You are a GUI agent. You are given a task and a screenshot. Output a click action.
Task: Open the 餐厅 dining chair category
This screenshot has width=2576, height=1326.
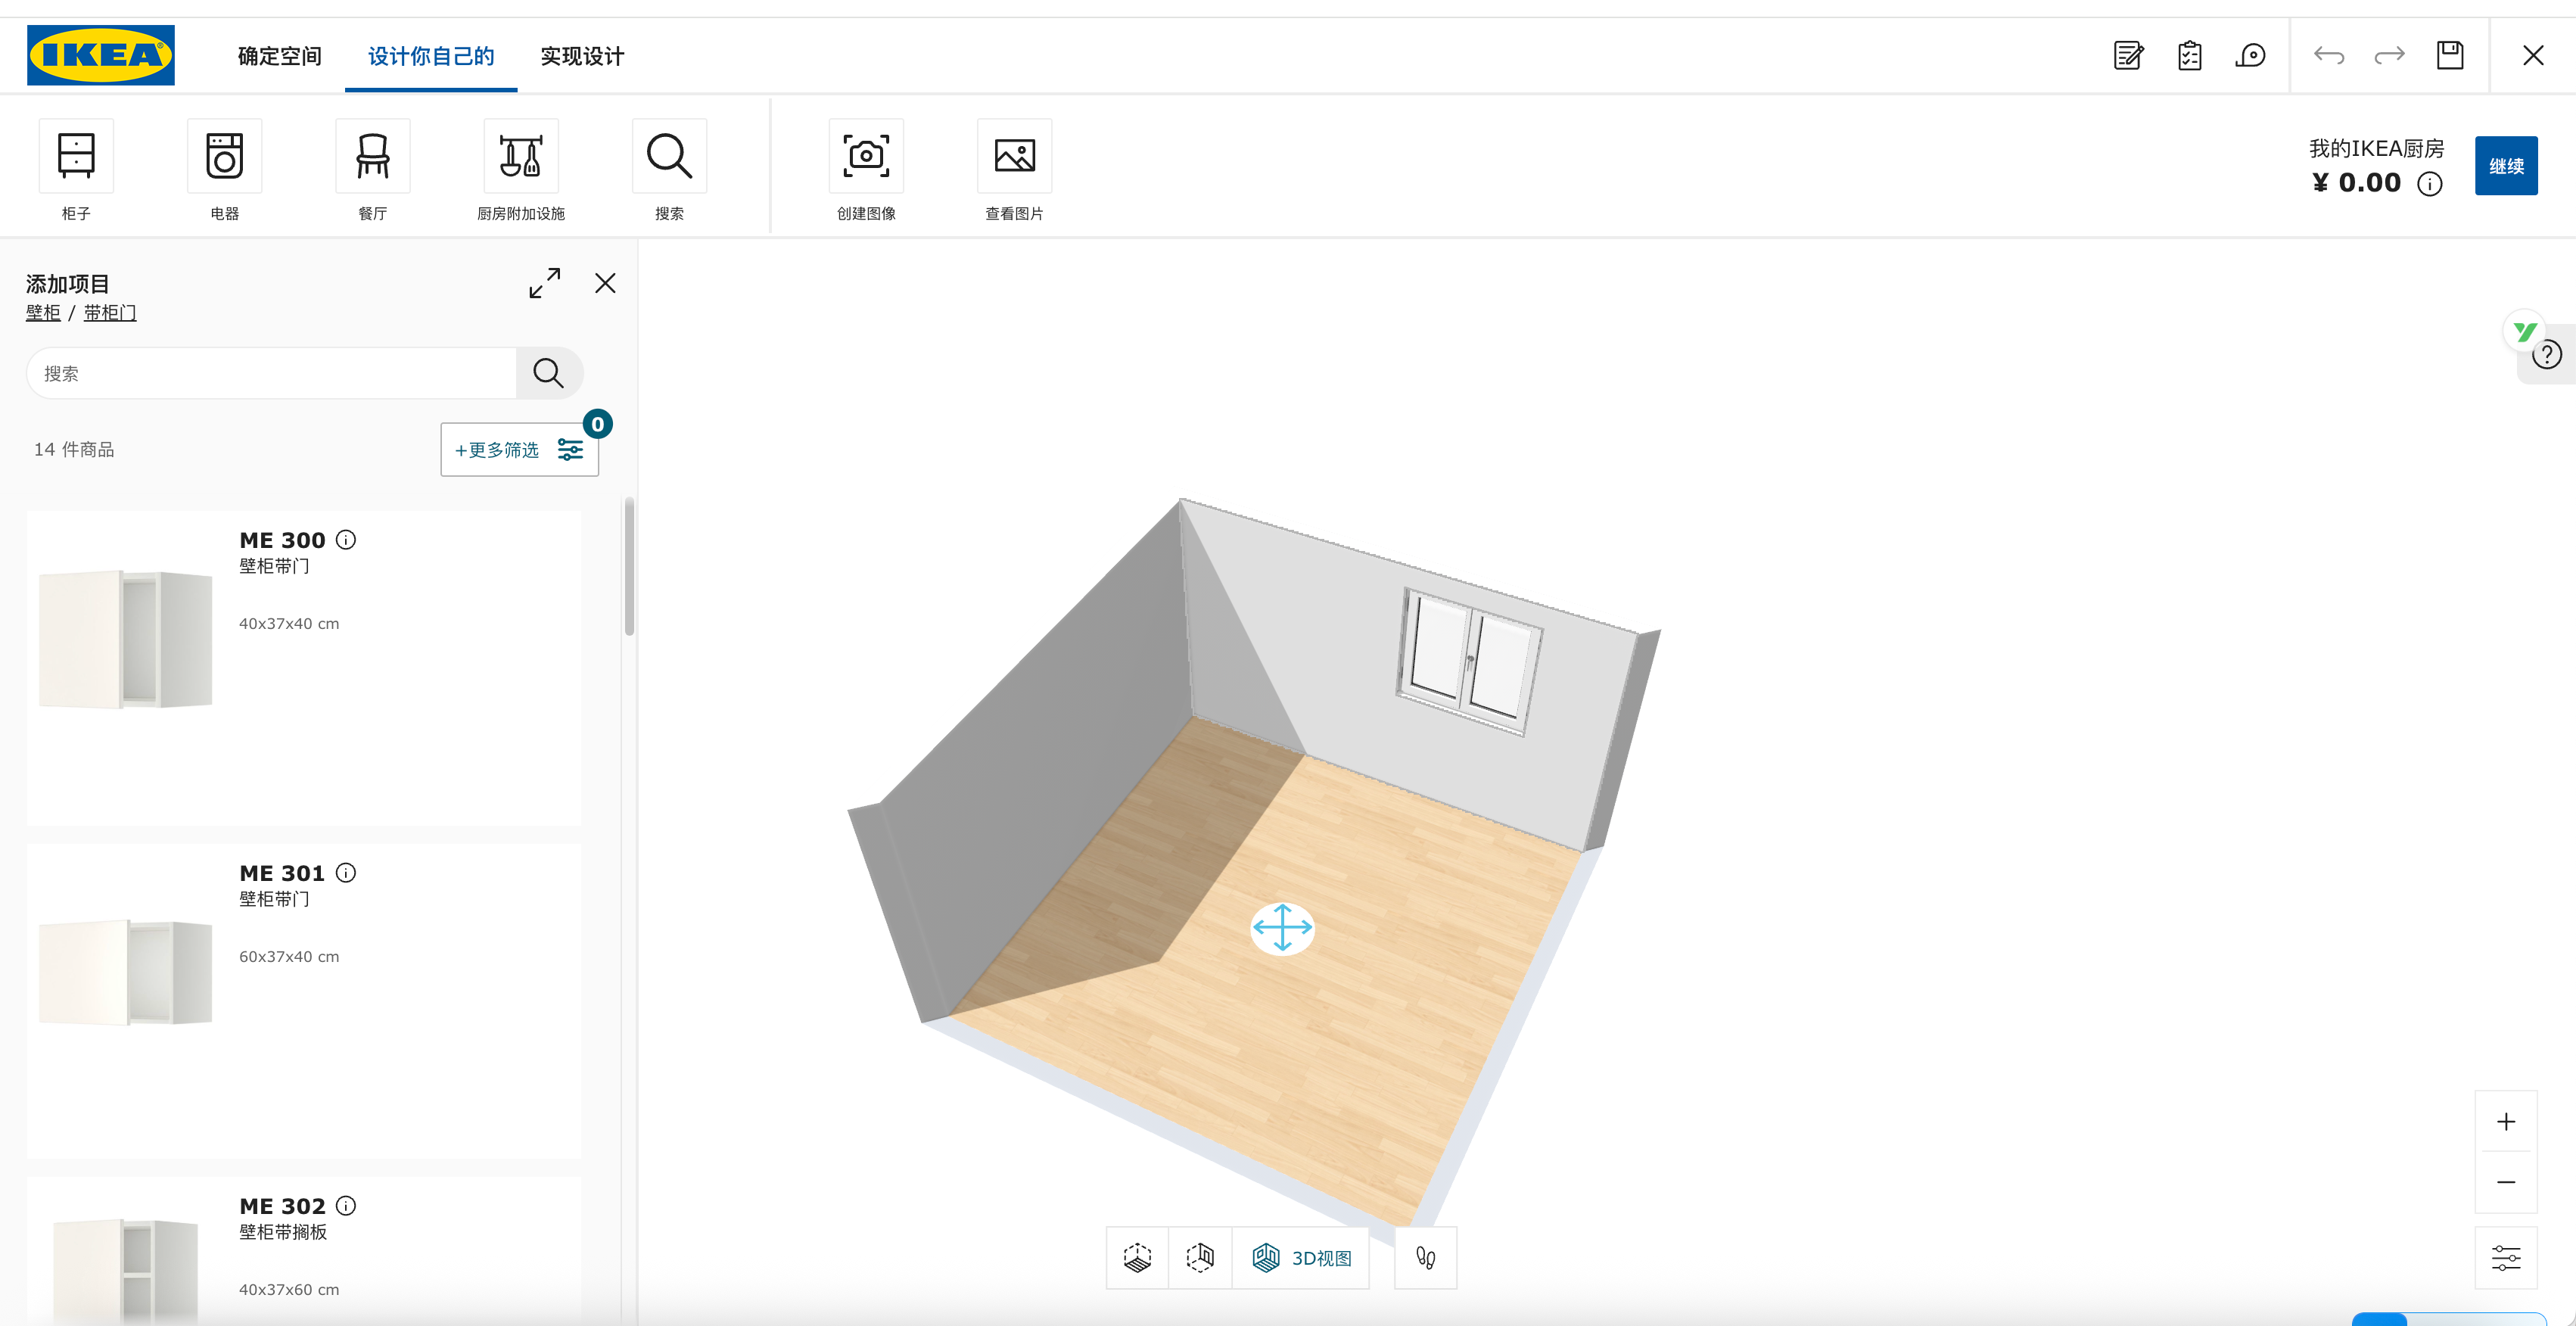click(x=372, y=157)
